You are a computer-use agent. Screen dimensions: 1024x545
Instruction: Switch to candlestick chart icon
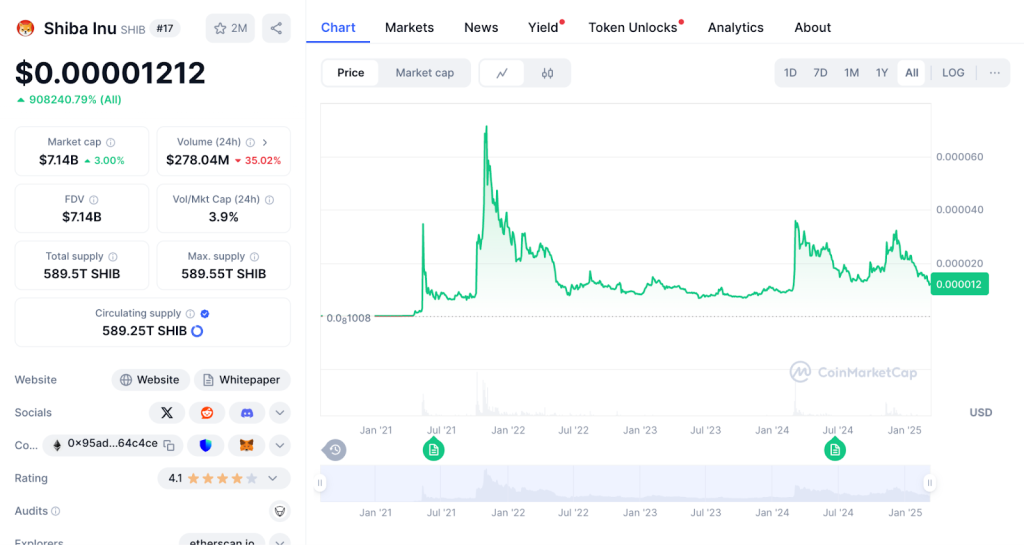click(x=547, y=73)
